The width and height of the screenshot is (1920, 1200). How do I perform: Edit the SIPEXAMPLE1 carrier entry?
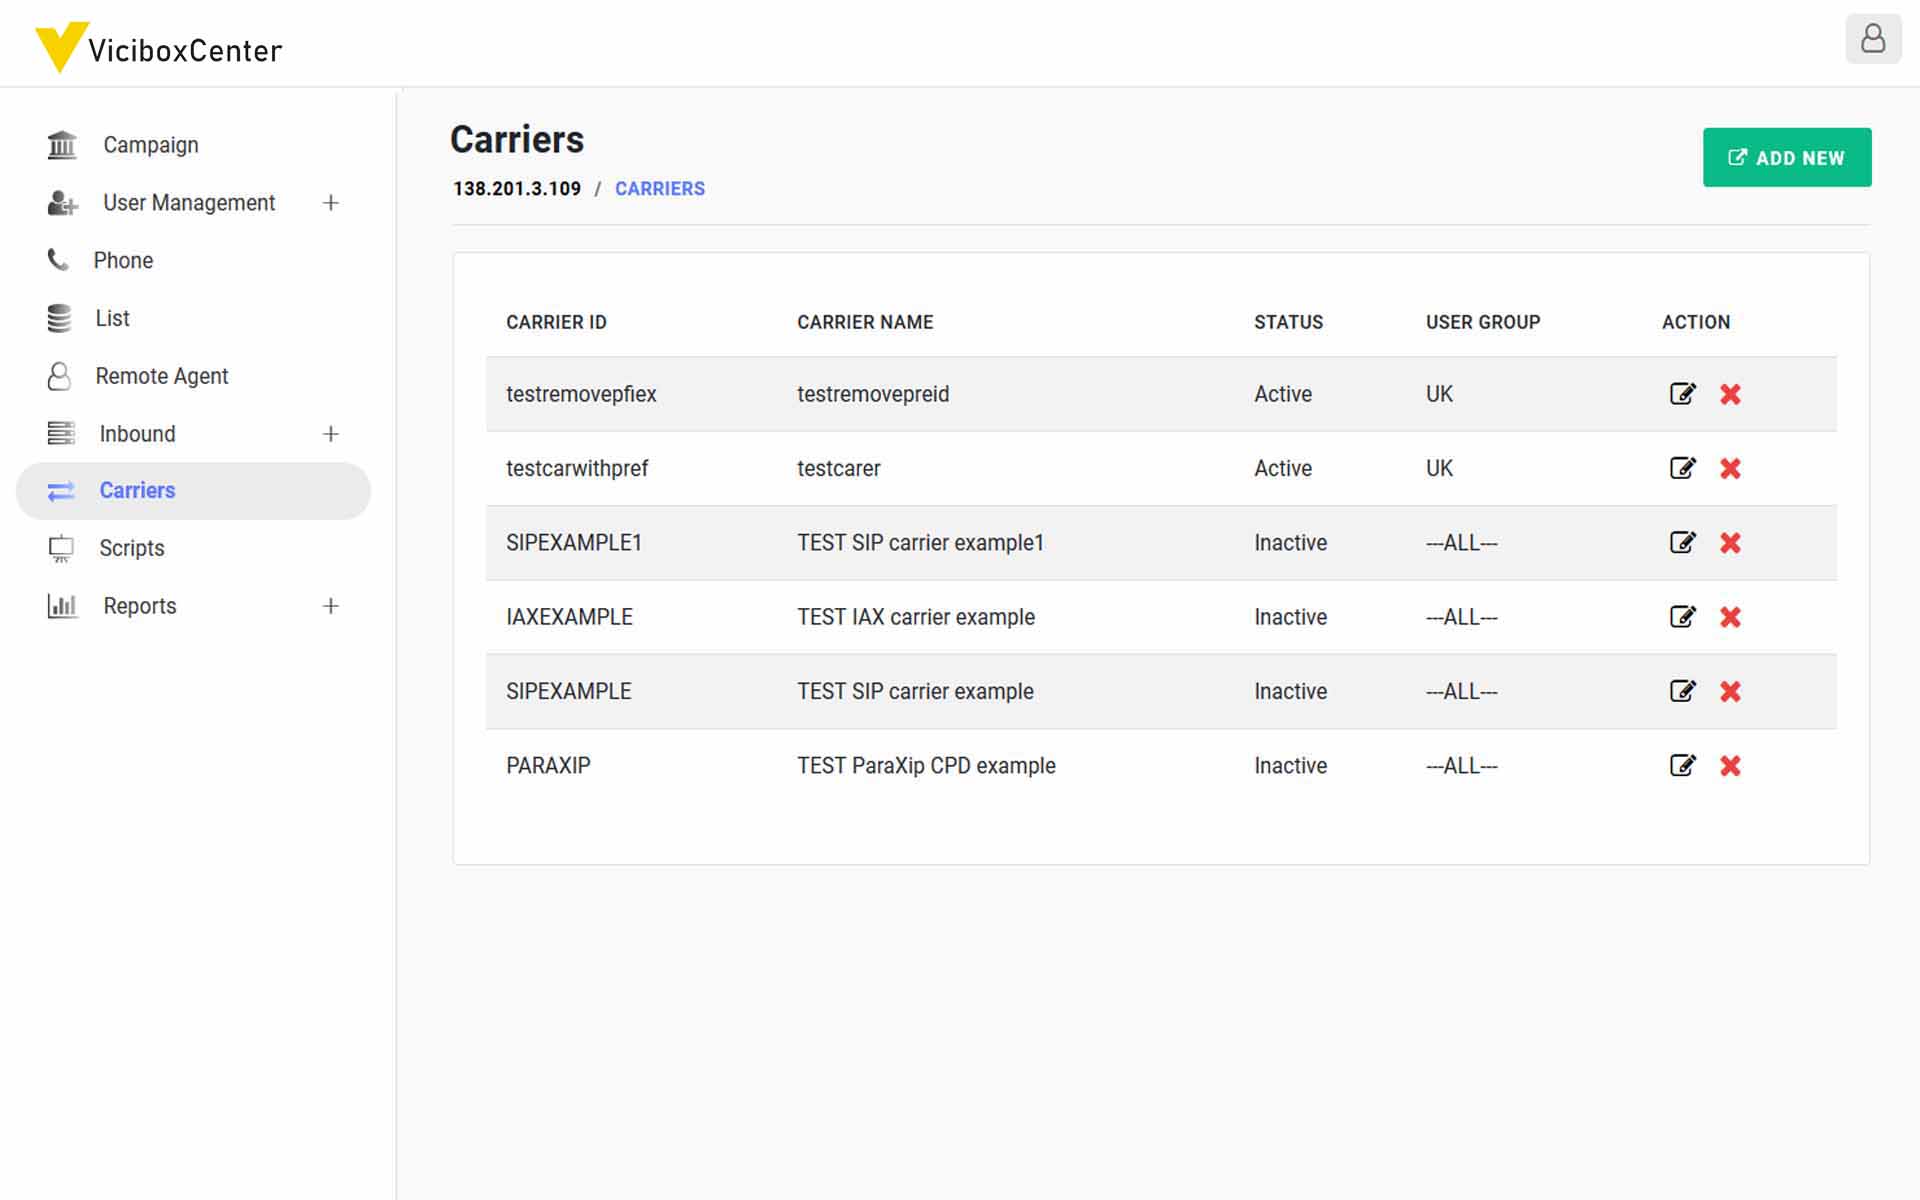(x=1682, y=542)
